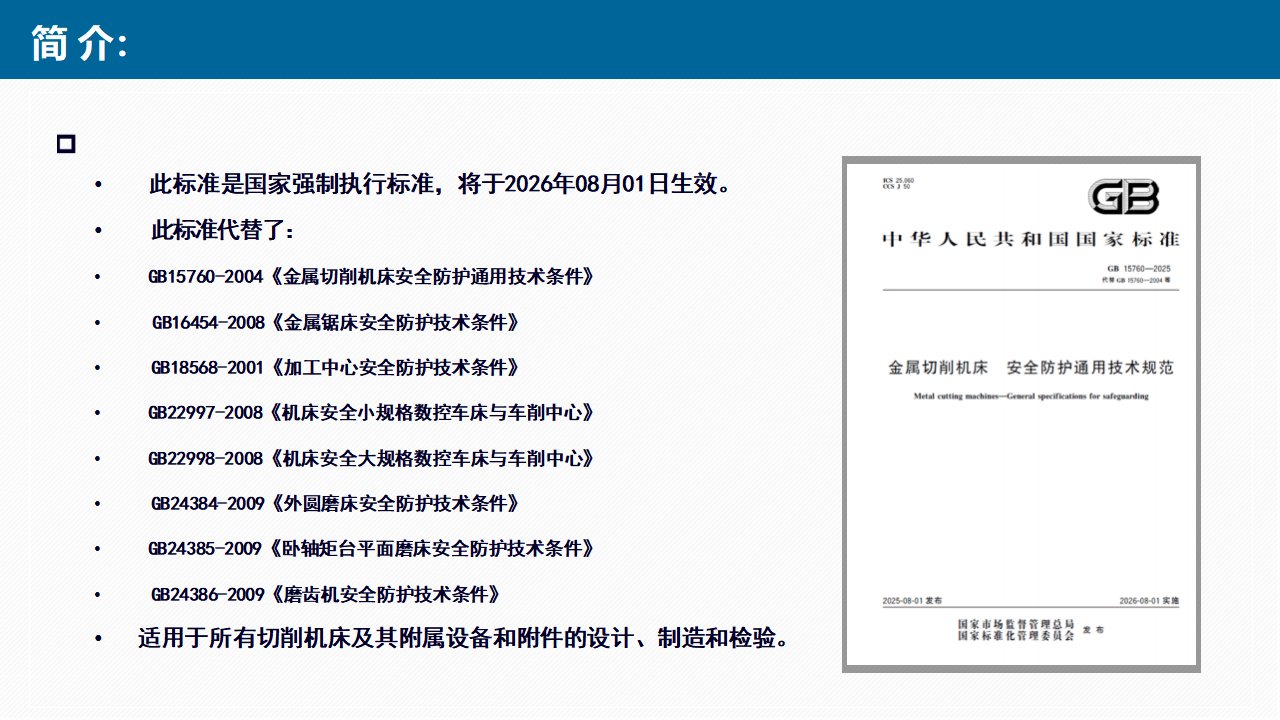1280x720 pixels.
Task: Click the 2025-08-01 发布 date on the cover
Action: (x=912, y=601)
